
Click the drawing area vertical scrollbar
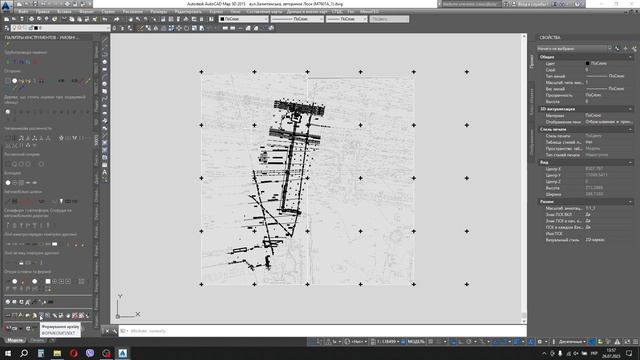click(524, 178)
